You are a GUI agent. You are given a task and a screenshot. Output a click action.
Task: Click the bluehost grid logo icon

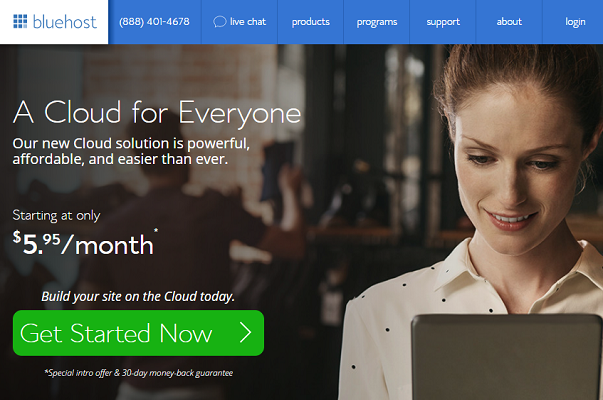point(20,22)
